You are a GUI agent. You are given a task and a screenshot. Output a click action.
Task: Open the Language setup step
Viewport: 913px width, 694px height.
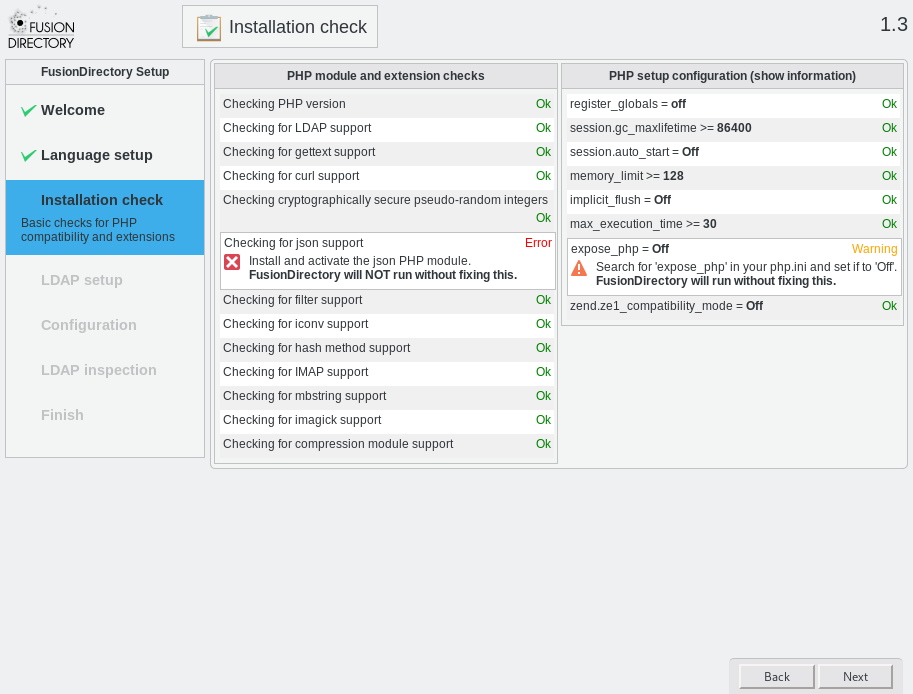coord(97,155)
